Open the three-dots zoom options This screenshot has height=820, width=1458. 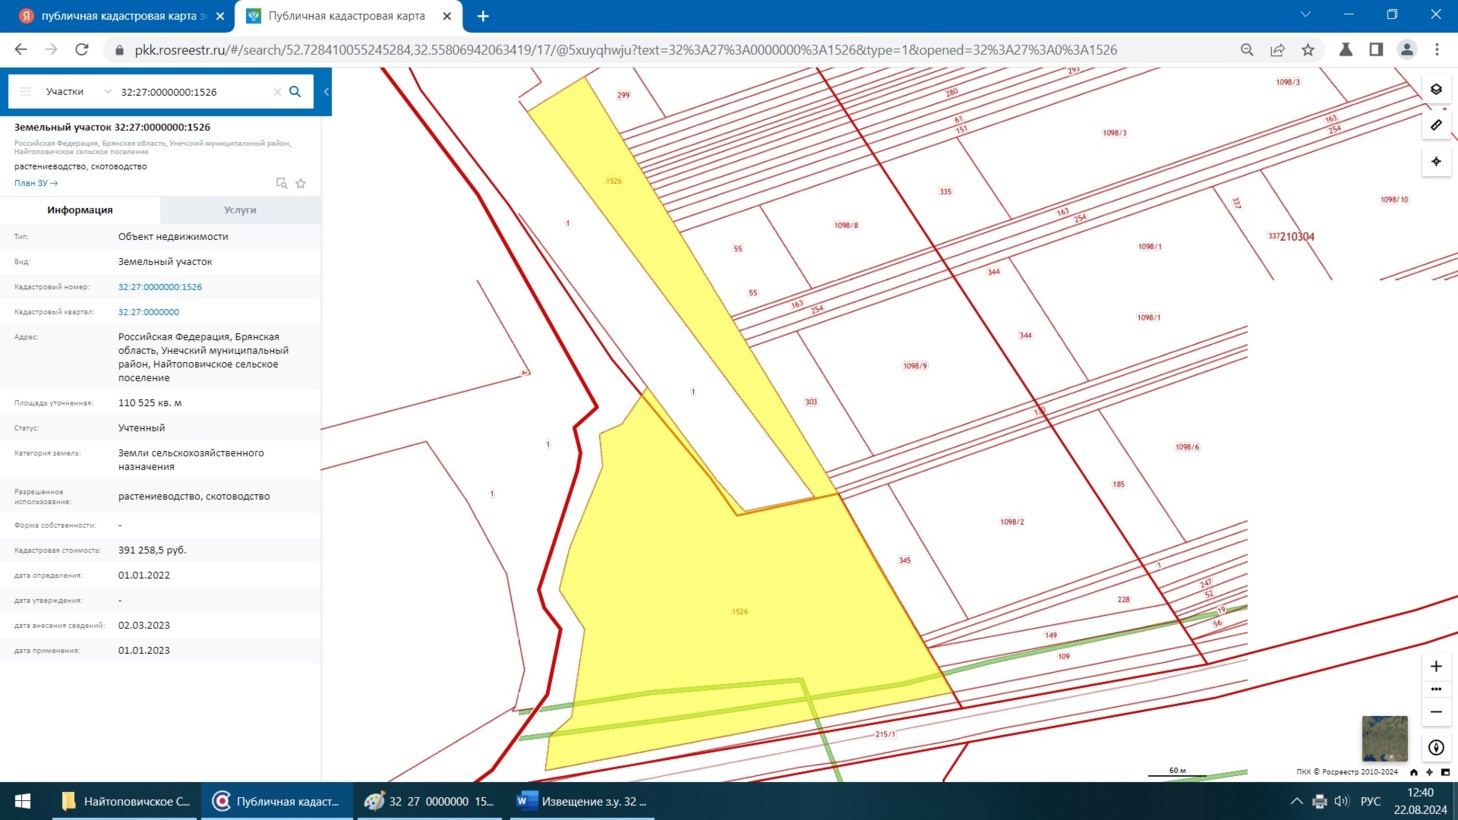[x=1436, y=689]
